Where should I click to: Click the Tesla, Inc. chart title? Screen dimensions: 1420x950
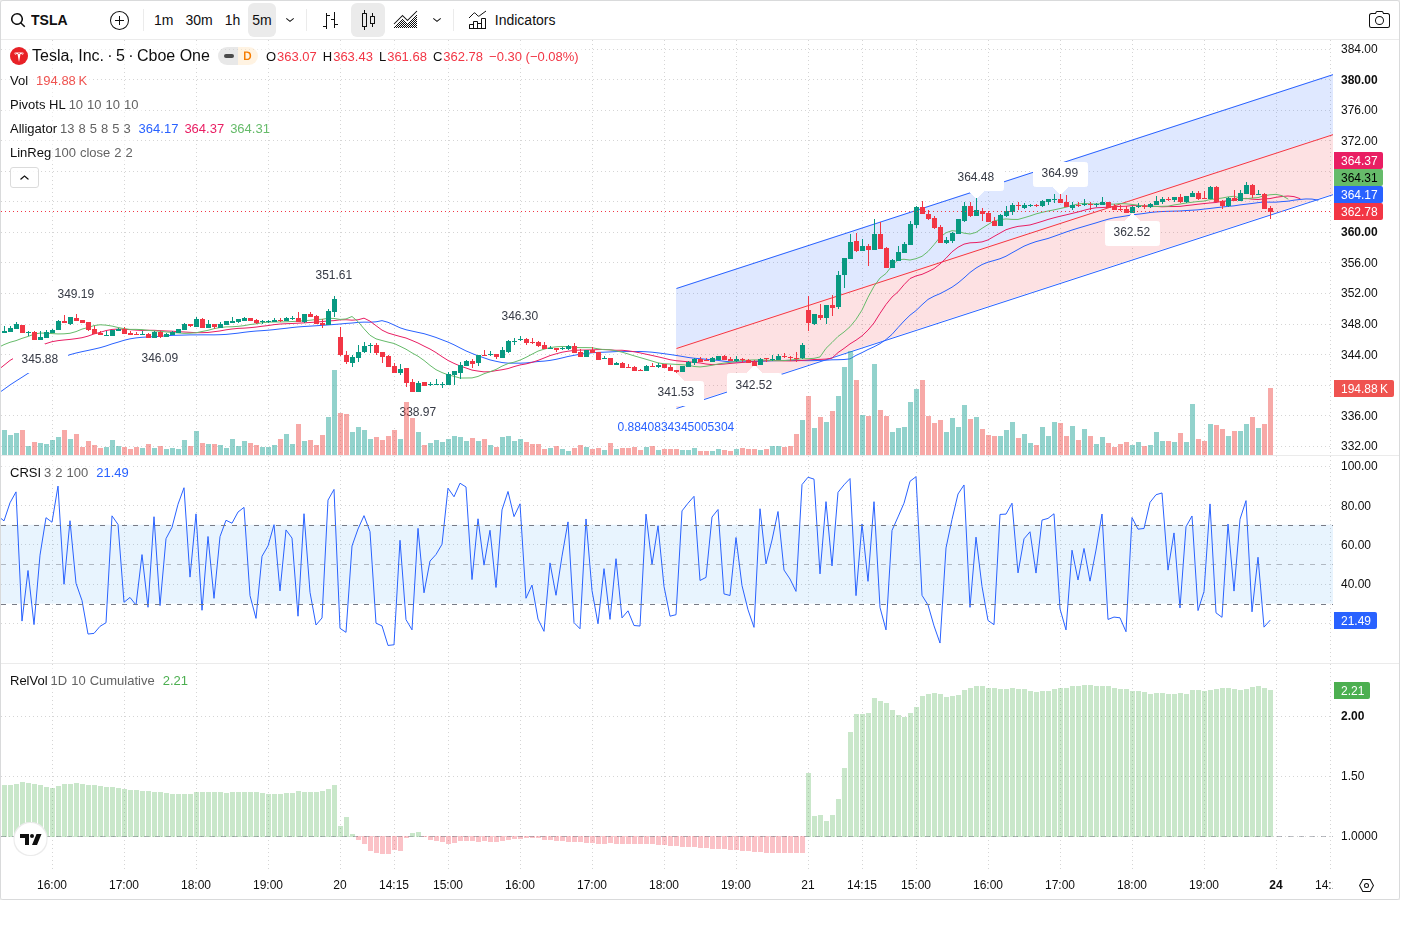tap(121, 56)
